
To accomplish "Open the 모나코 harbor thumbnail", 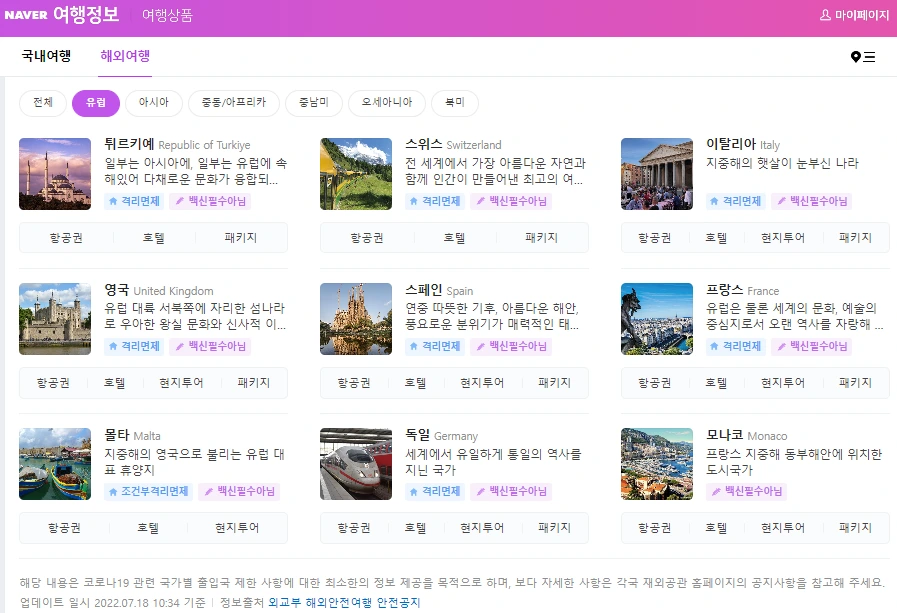I will coord(657,464).
